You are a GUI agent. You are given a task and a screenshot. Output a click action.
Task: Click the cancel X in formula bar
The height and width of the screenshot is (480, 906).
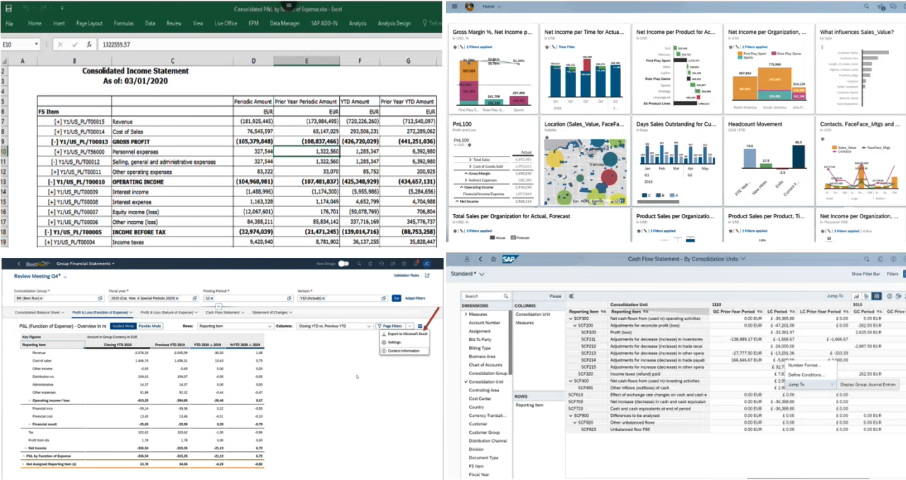(x=61, y=44)
